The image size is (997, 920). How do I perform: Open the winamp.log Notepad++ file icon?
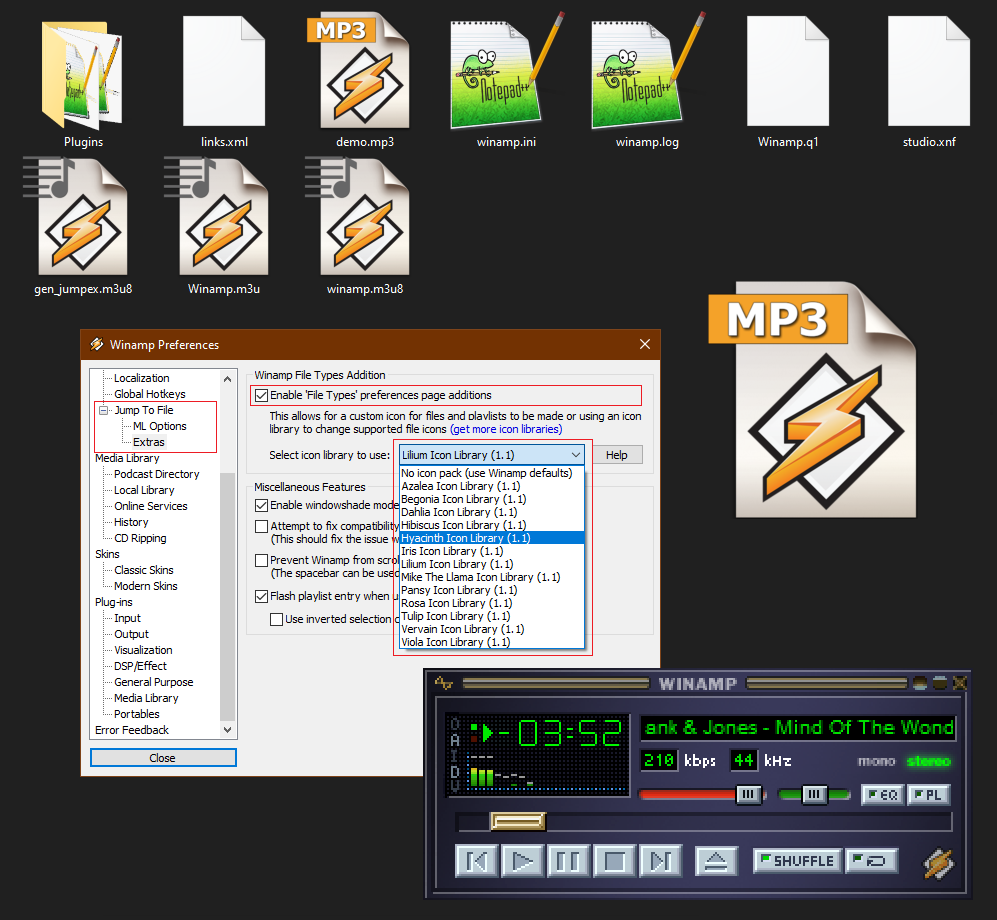coord(647,71)
